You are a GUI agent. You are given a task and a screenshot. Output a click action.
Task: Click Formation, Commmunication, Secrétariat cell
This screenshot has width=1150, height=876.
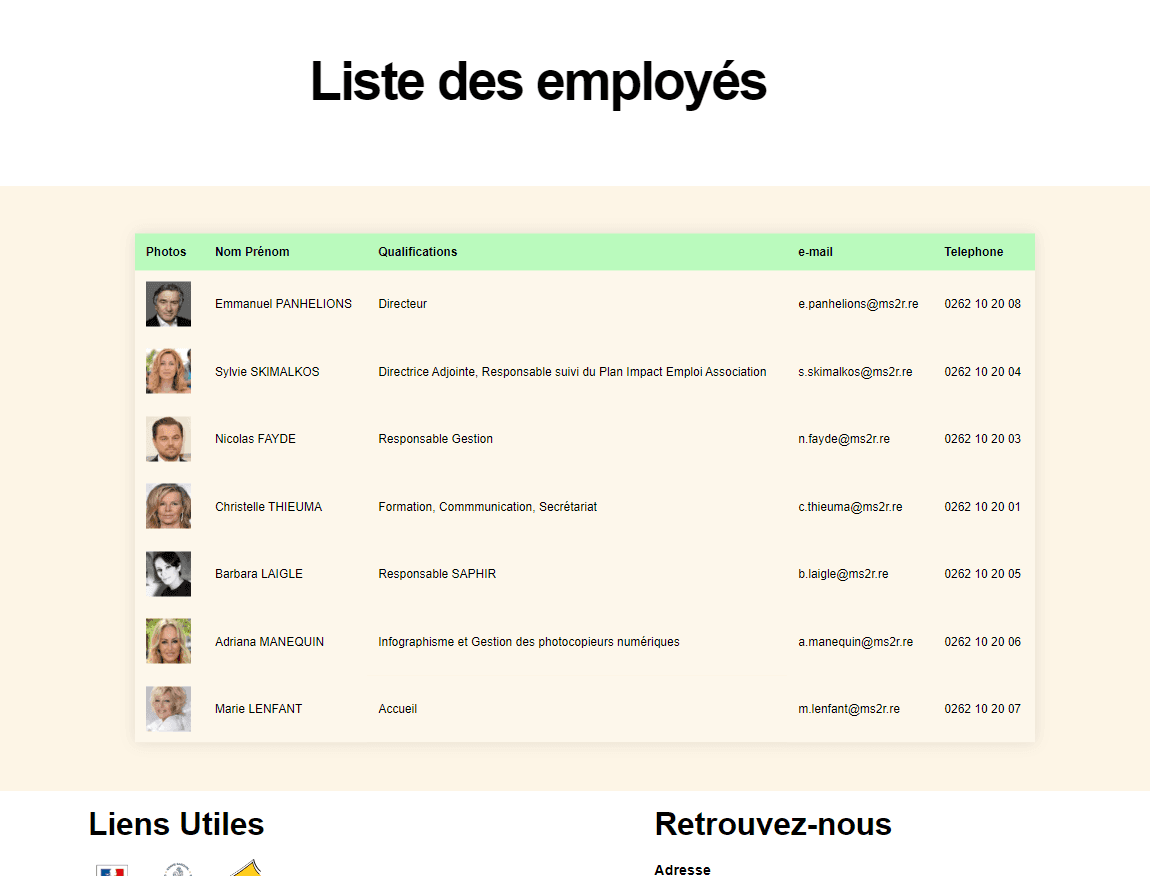(488, 507)
